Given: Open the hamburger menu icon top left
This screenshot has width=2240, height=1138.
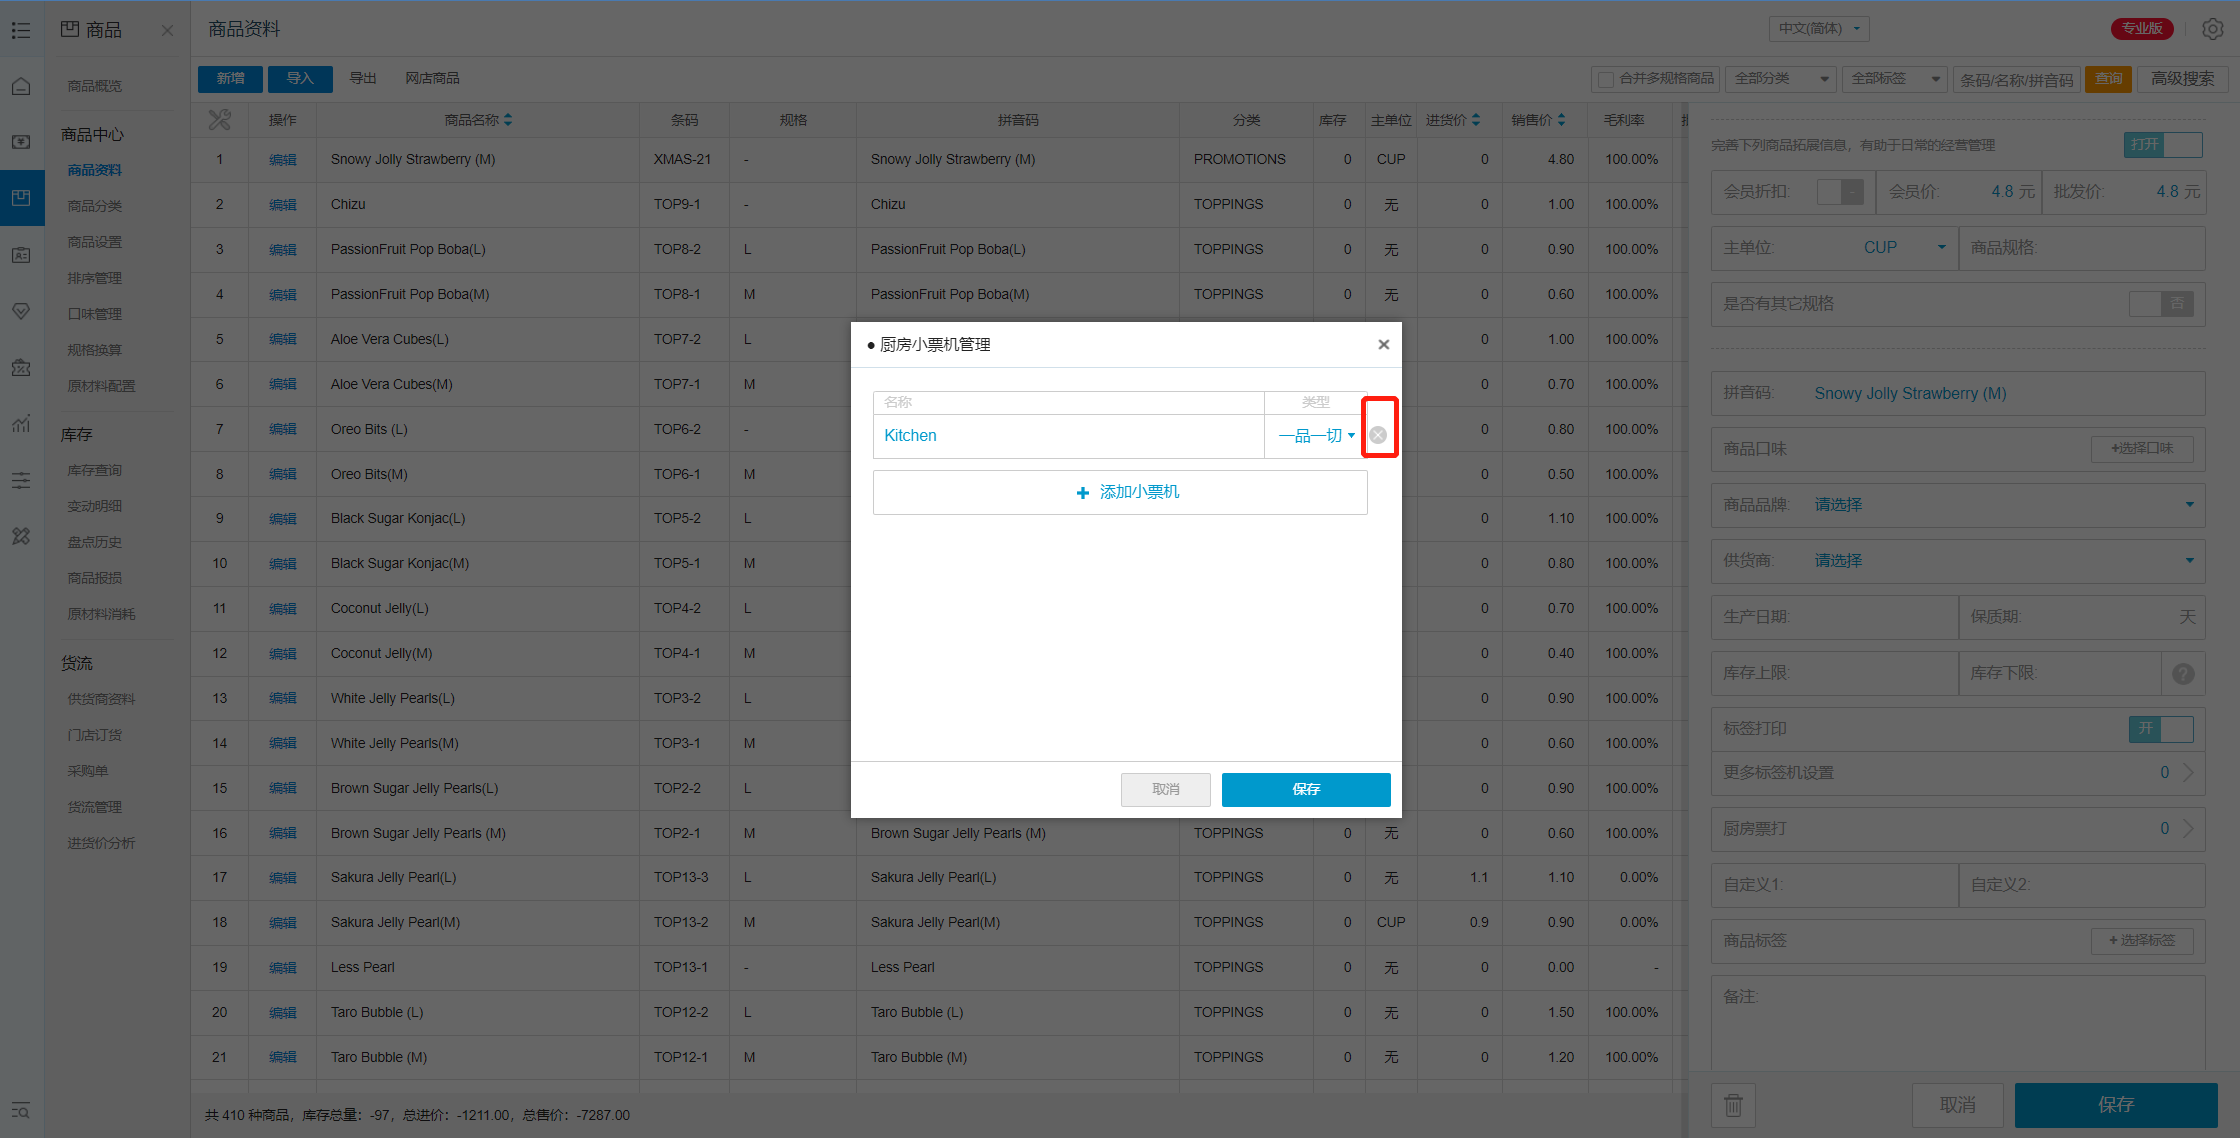Looking at the screenshot, I should [x=21, y=30].
